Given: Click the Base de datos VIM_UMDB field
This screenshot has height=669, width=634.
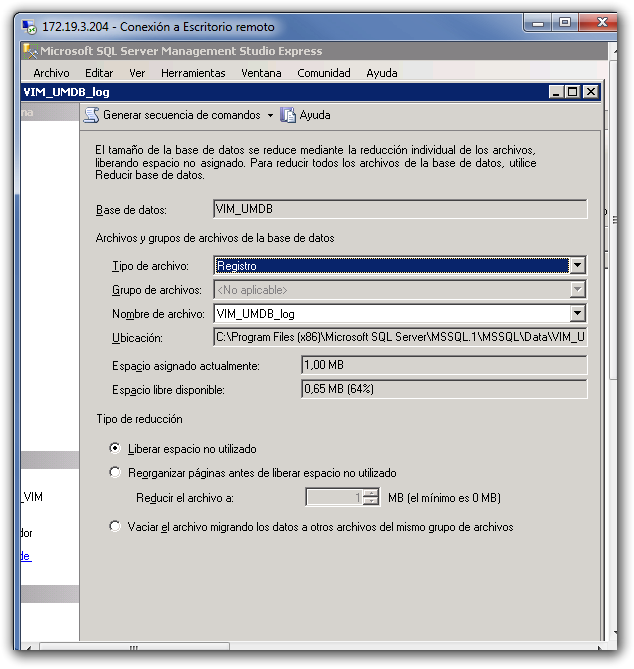Looking at the screenshot, I should tap(400, 209).
